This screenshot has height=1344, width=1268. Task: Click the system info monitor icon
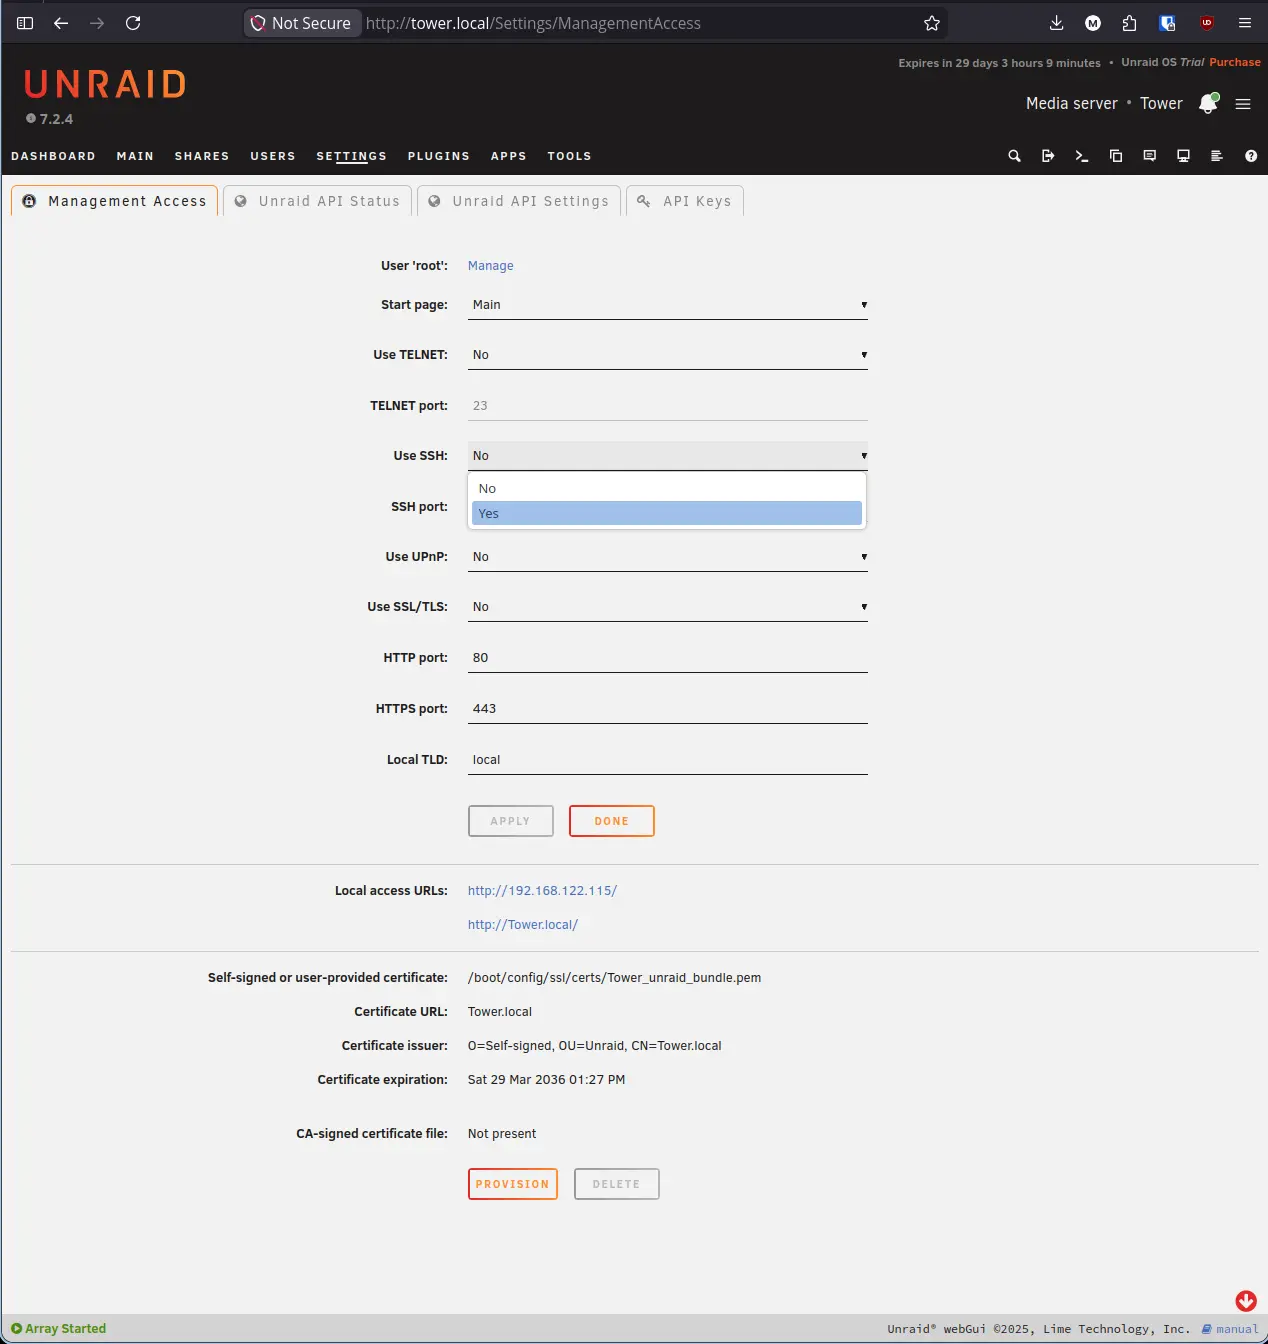point(1183,156)
